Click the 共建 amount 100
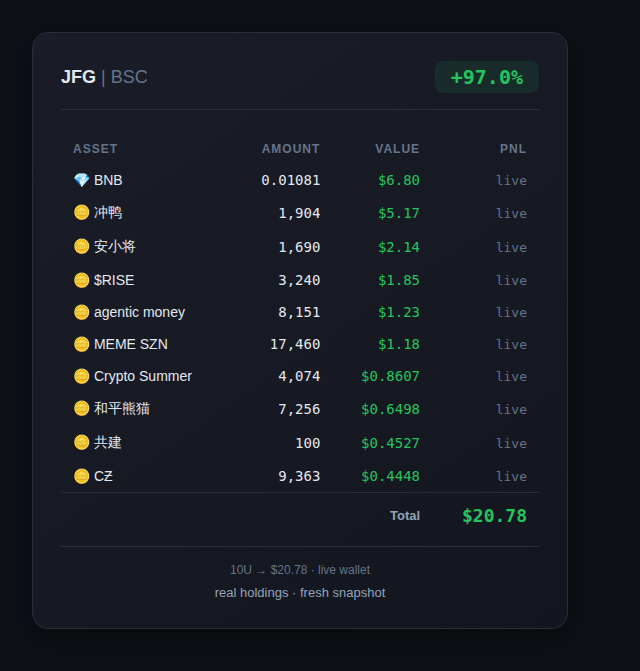The image size is (640, 671). click(x=308, y=443)
